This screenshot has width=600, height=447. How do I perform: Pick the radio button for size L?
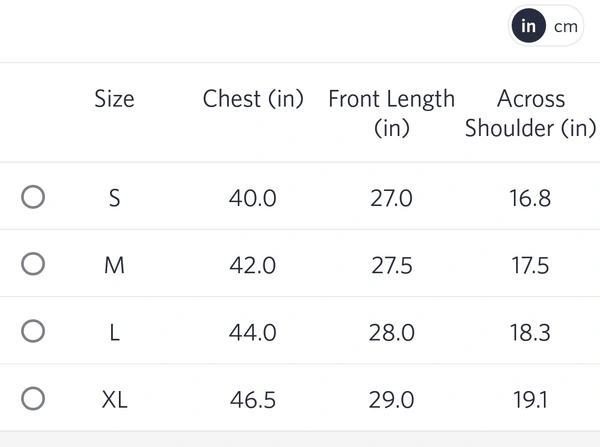[33, 331]
